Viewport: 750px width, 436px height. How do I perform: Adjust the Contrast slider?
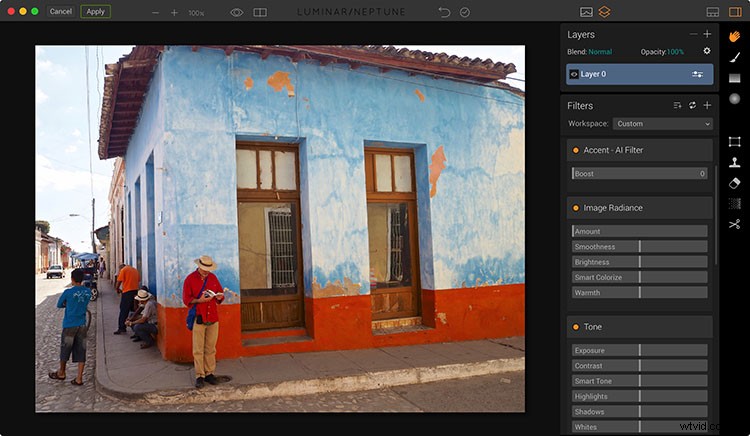(640, 366)
